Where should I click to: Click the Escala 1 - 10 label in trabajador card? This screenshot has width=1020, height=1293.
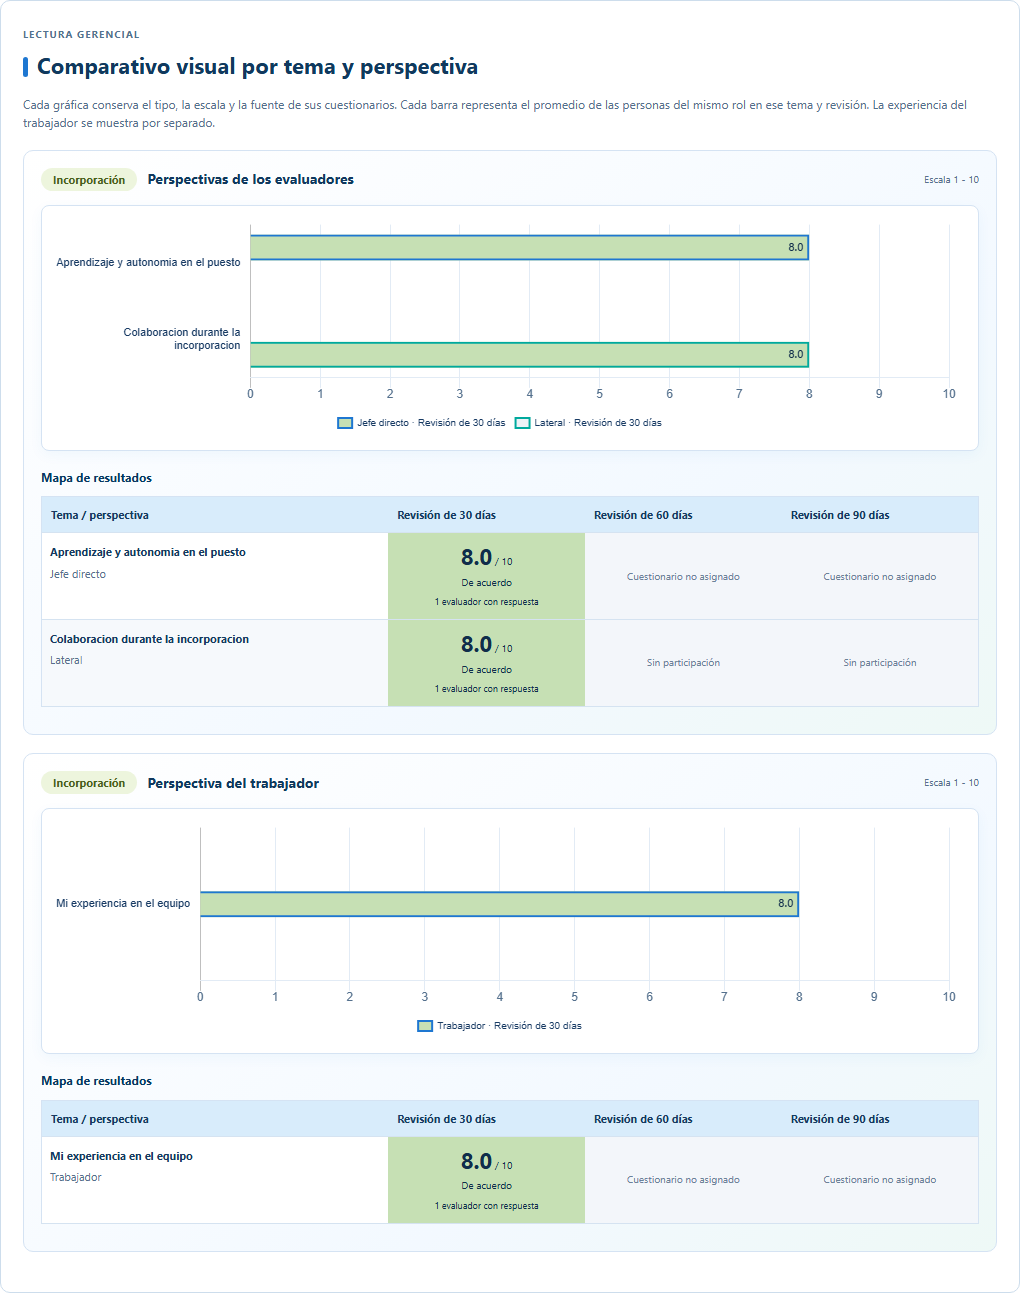(x=951, y=783)
